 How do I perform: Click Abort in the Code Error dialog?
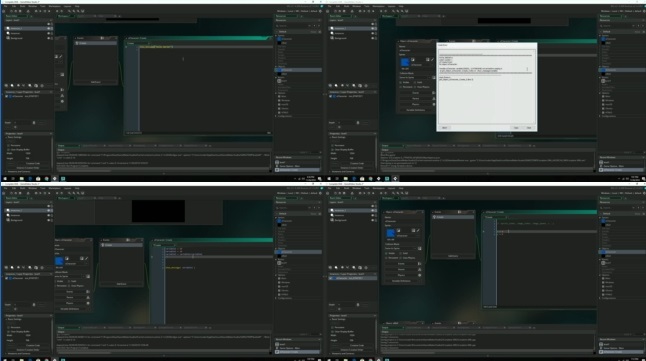[x=444, y=128]
